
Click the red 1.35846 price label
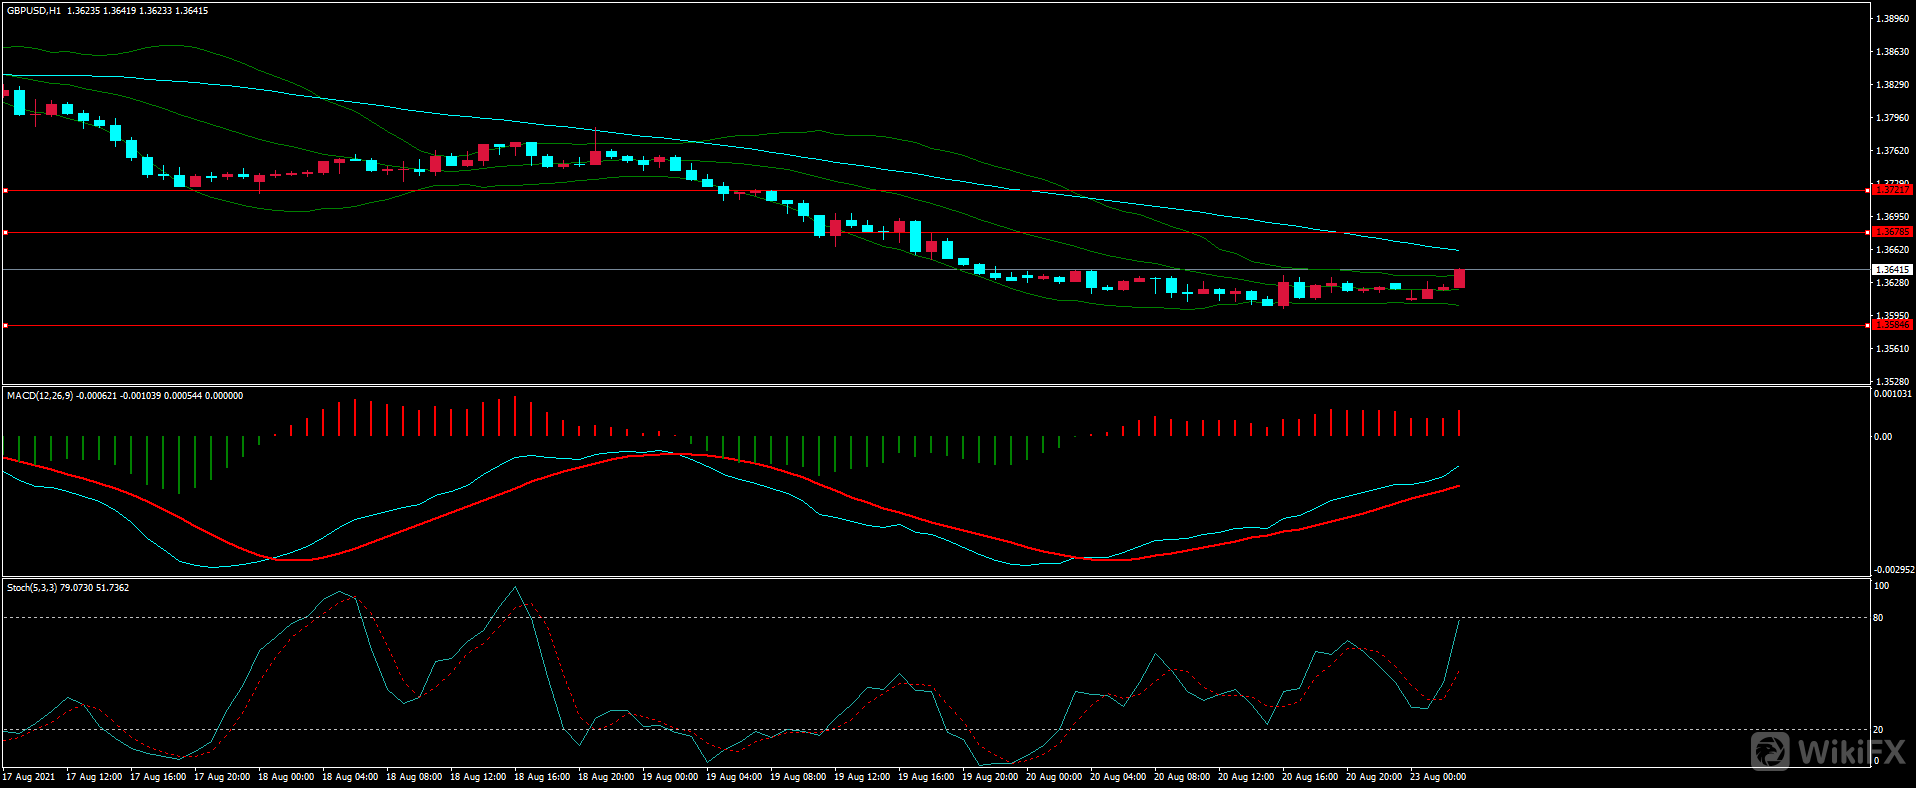click(1891, 325)
